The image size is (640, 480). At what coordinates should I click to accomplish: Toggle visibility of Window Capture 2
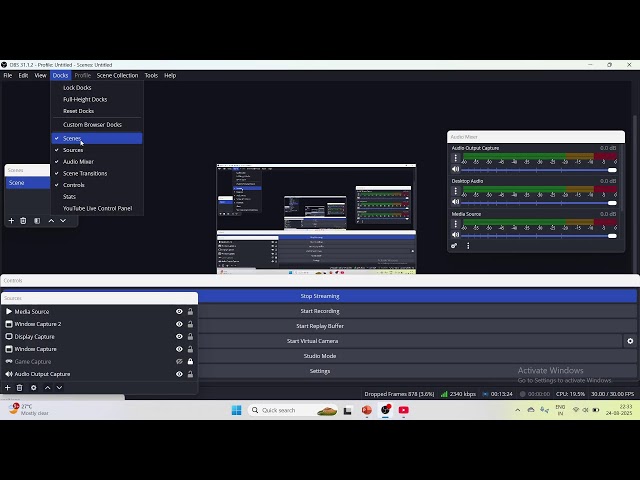point(179,324)
